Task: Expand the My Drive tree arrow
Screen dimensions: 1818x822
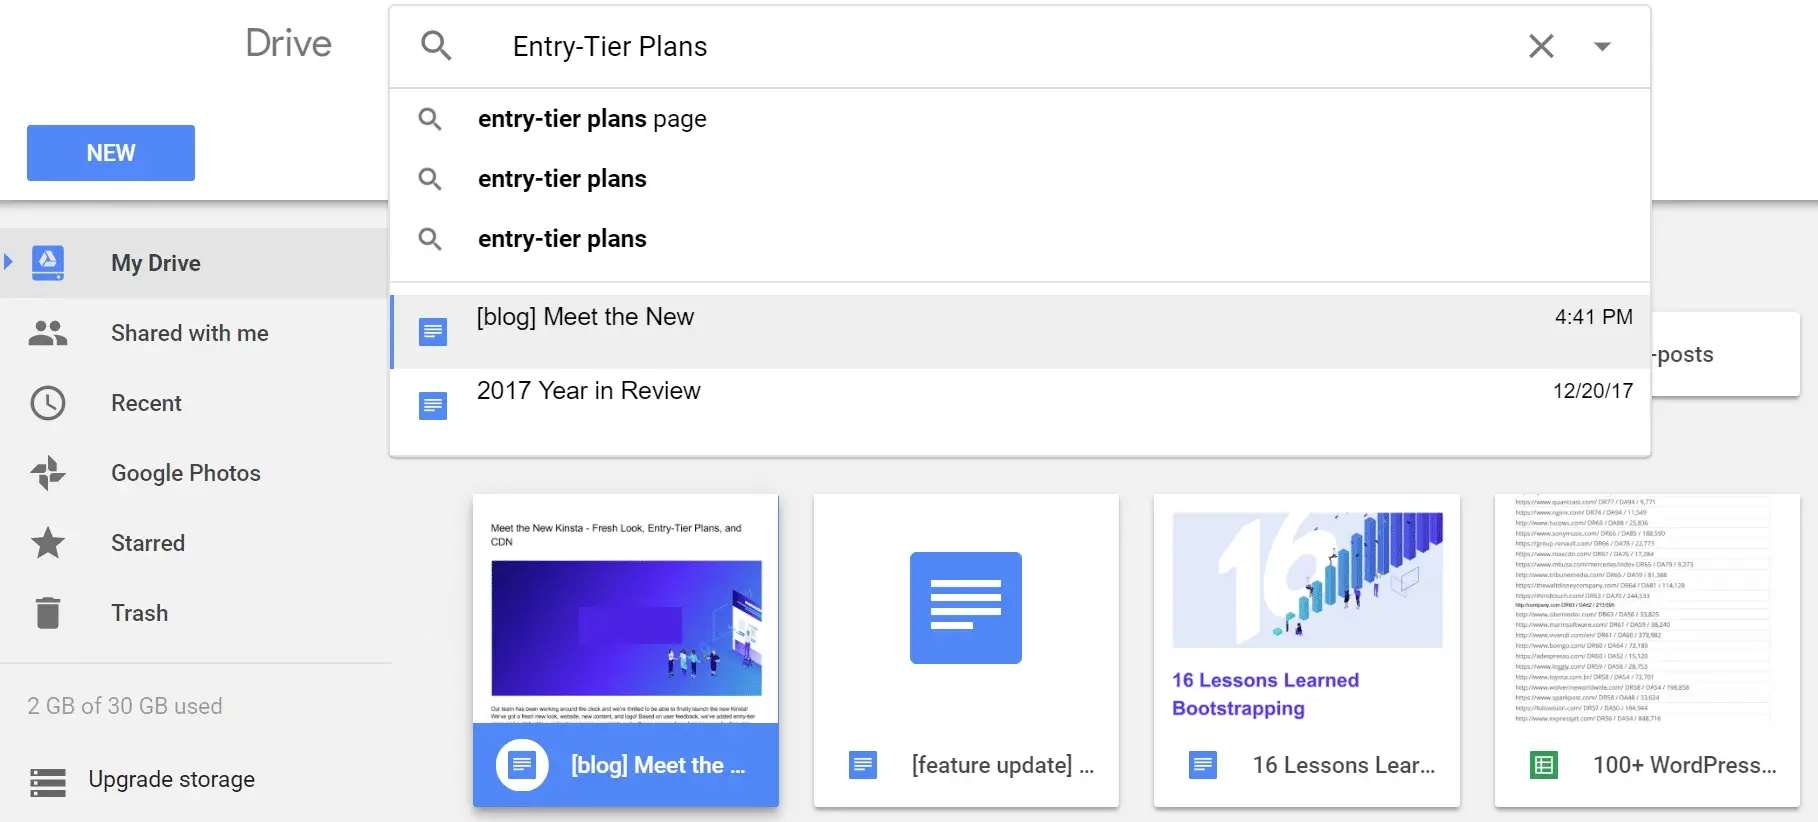Action: pos(9,262)
